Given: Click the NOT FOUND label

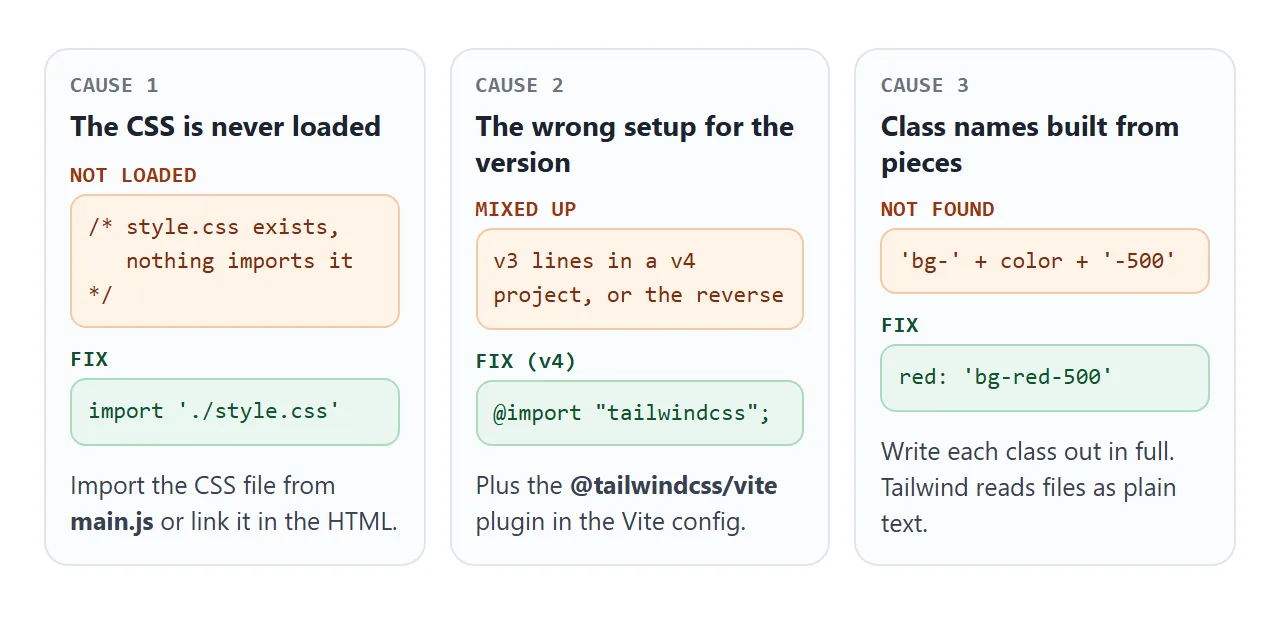Looking at the screenshot, I should (x=937, y=210).
